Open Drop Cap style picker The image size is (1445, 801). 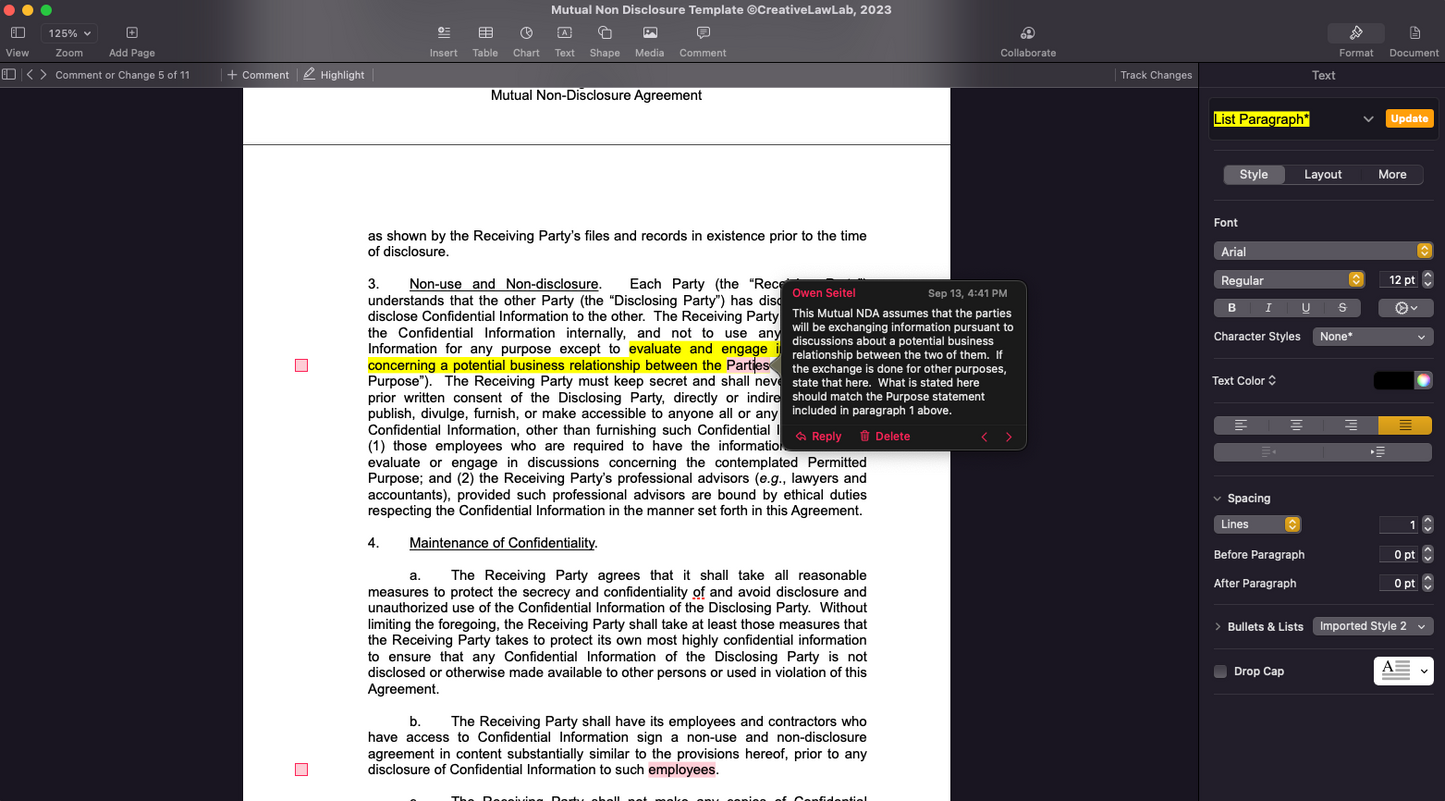coord(1403,671)
